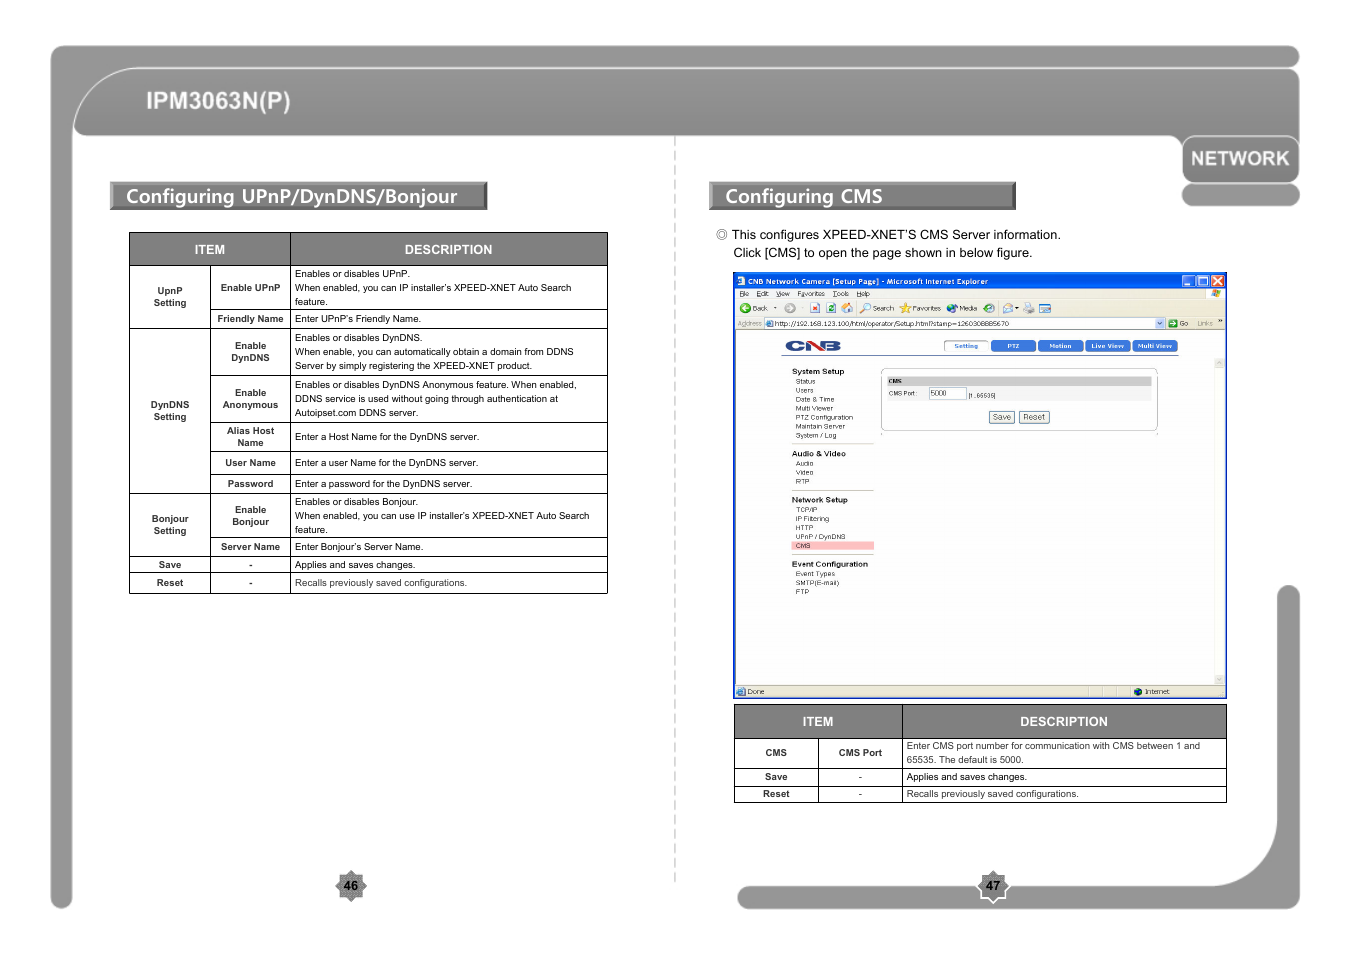Switch to the PTZ tab
The width and height of the screenshot is (1351, 954).
click(x=1013, y=346)
